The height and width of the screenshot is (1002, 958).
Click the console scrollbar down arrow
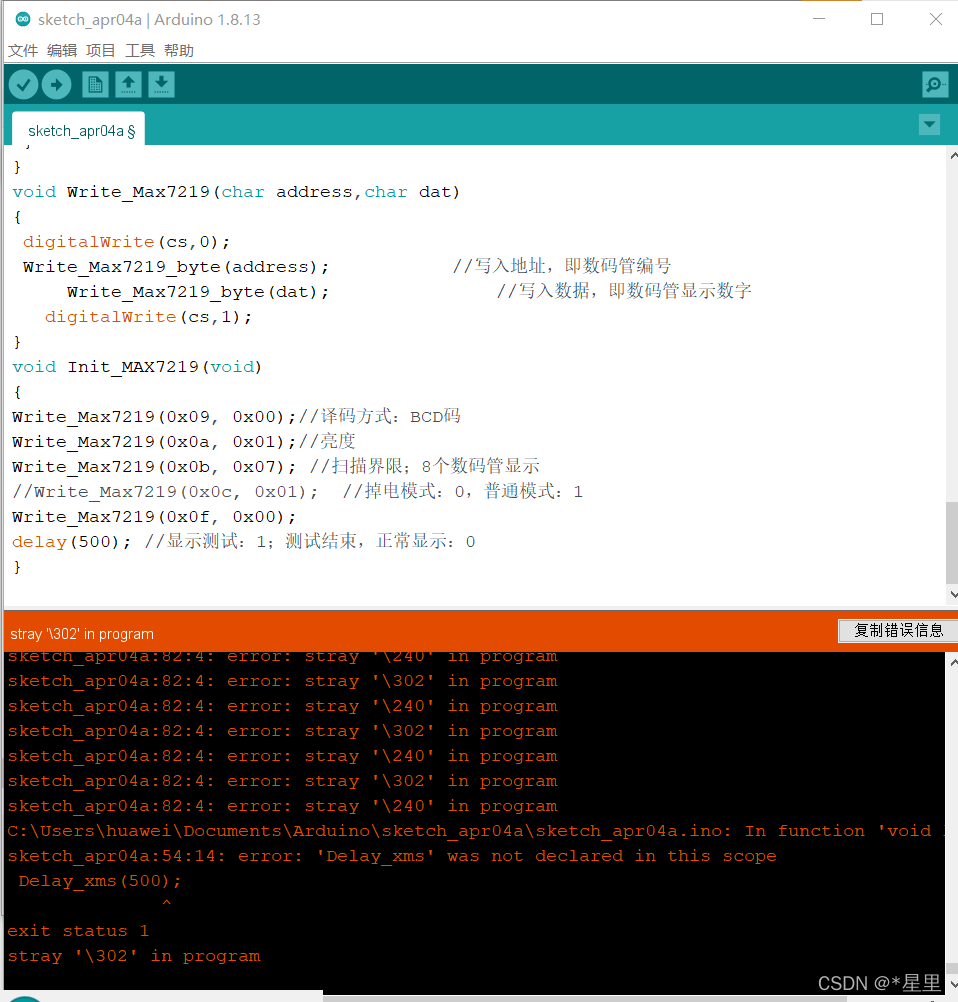[x=953, y=985]
